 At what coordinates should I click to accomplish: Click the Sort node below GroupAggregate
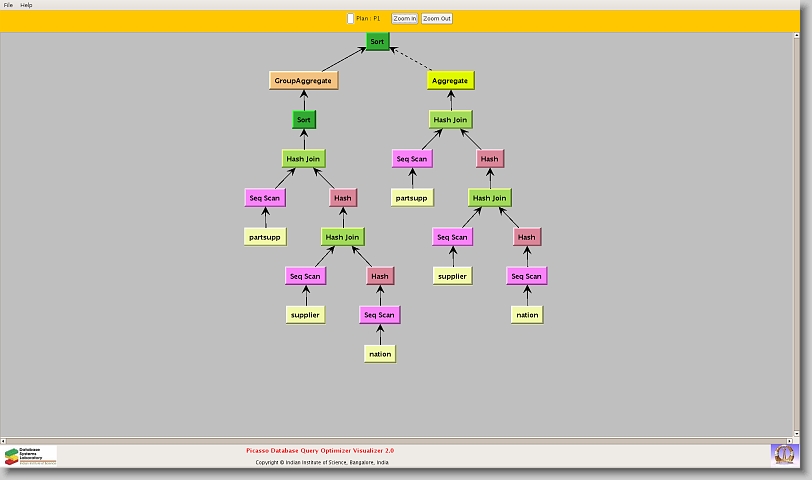(x=304, y=120)
